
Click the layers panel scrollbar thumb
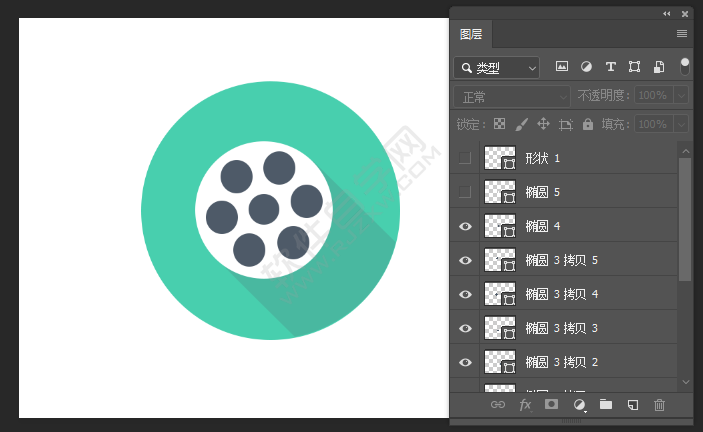click(685, 220)
